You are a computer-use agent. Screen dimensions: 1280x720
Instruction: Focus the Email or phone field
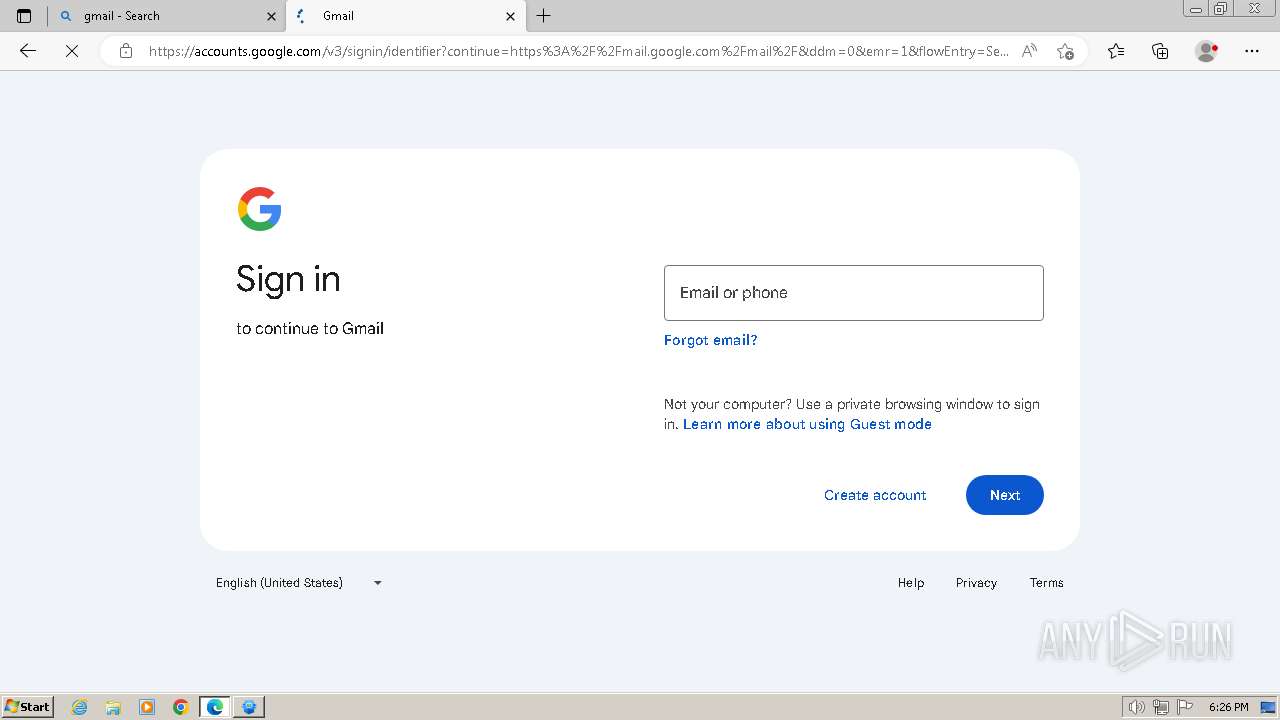(x=854, y=293)
